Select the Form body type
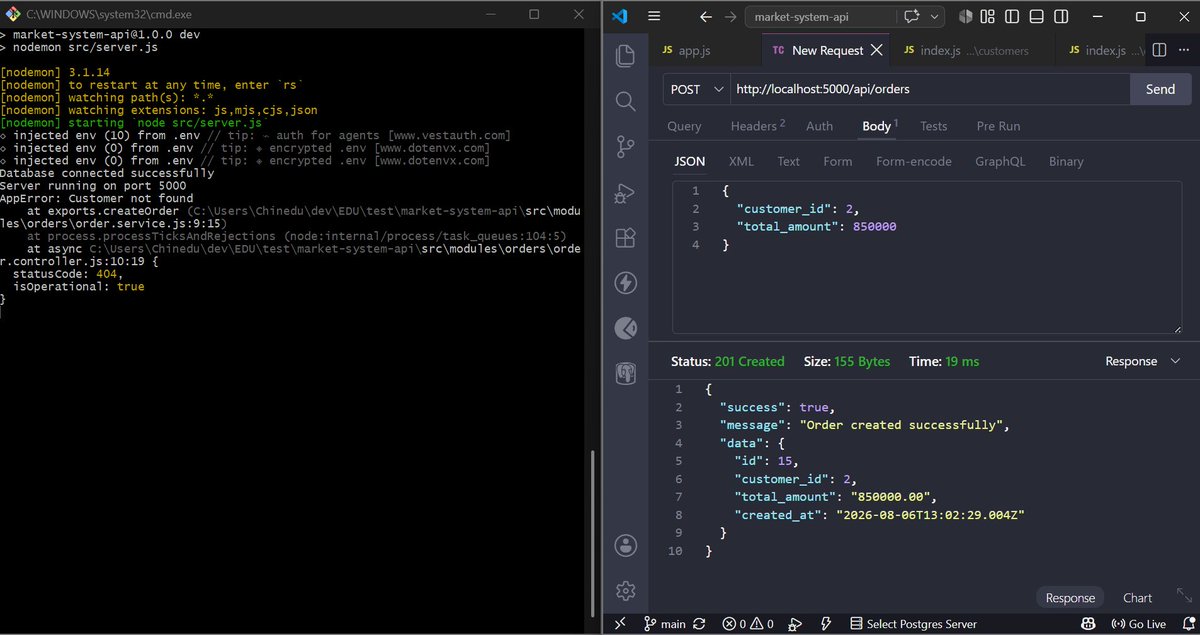 pyautogui.click(x=838, y=161)
